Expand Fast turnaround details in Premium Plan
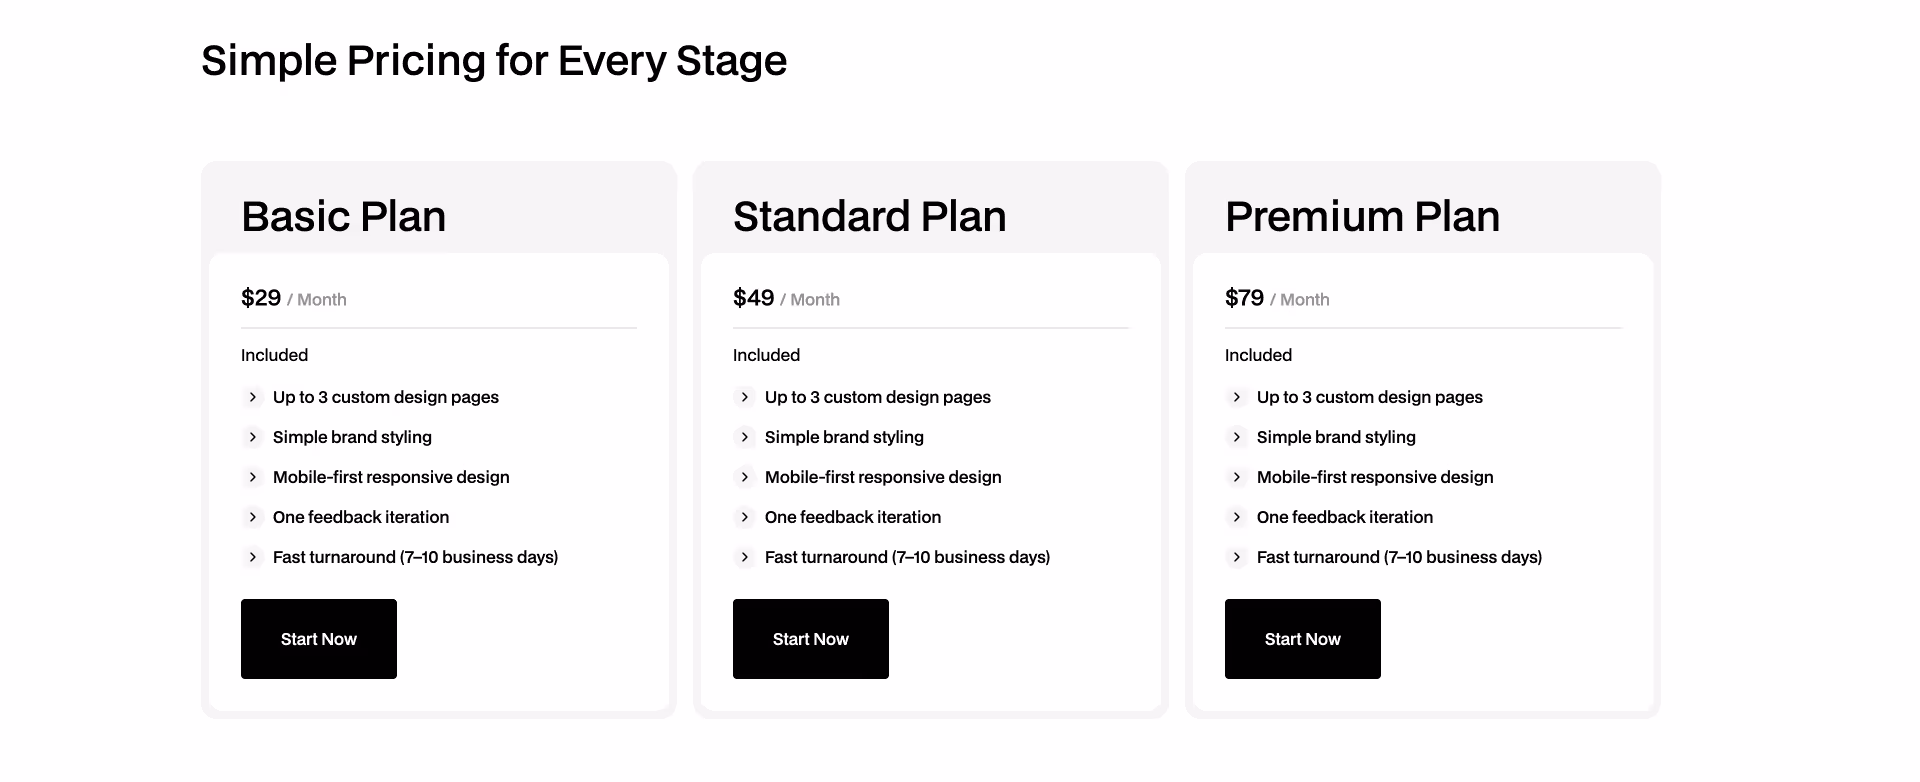 click(x=1237, y=557)
